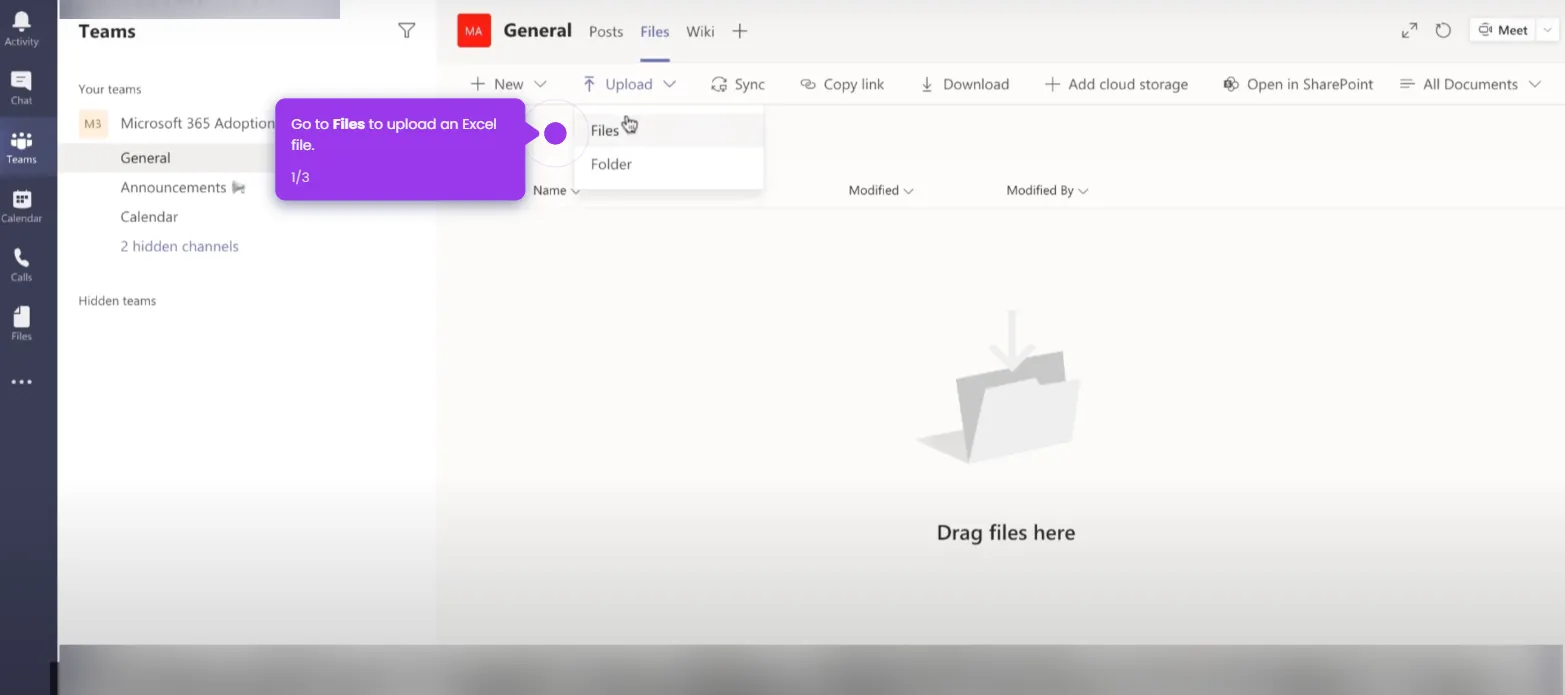
Task: Click the Your teams label
Action: 110,89
